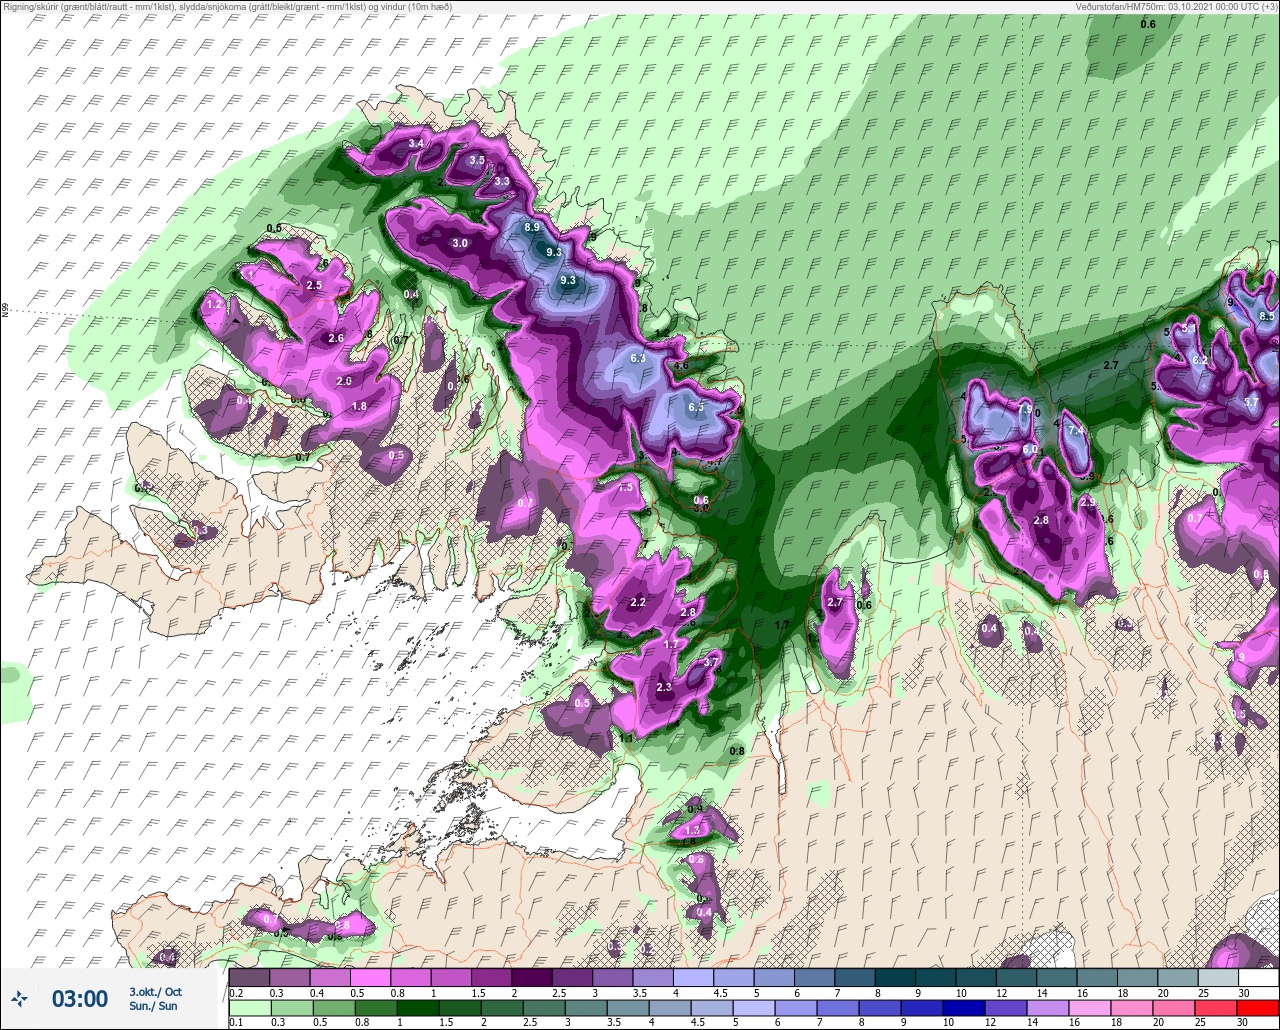Click the 2.6 precipitation value on the map

click(x=336, y=339)
